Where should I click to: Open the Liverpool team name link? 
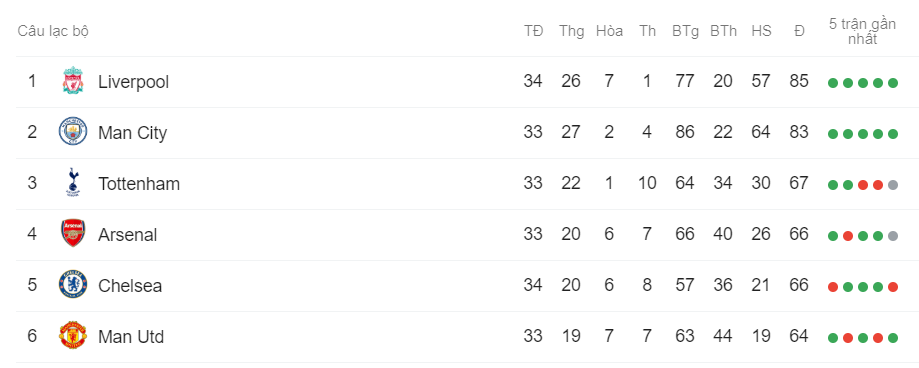click(x=134, y=82)
